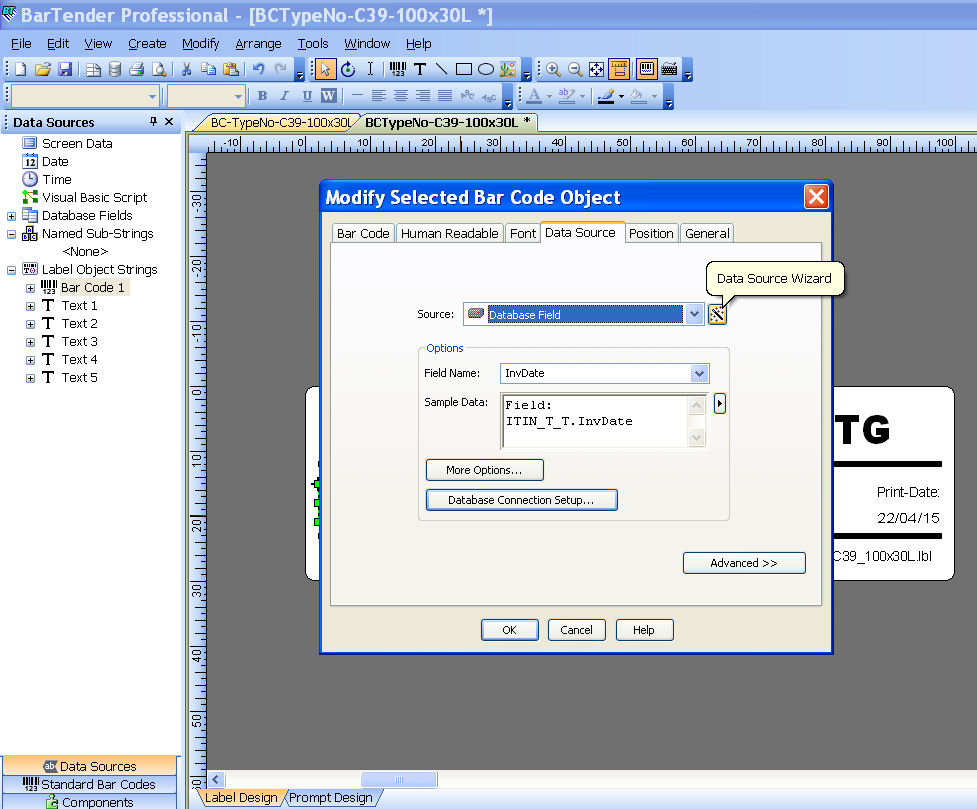Toggle word wrap W button
The width and height of the screenshot is (977, 809).
(x=328, y=96)
